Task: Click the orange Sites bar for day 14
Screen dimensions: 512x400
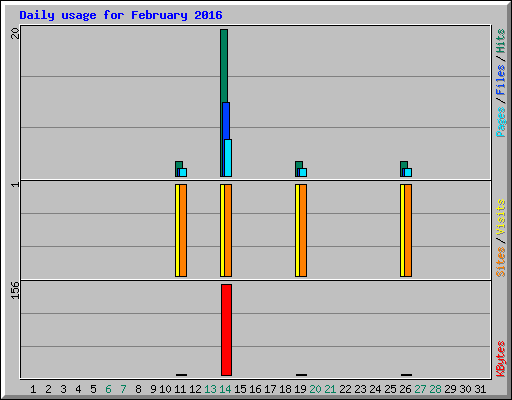Action: point(228,230)
